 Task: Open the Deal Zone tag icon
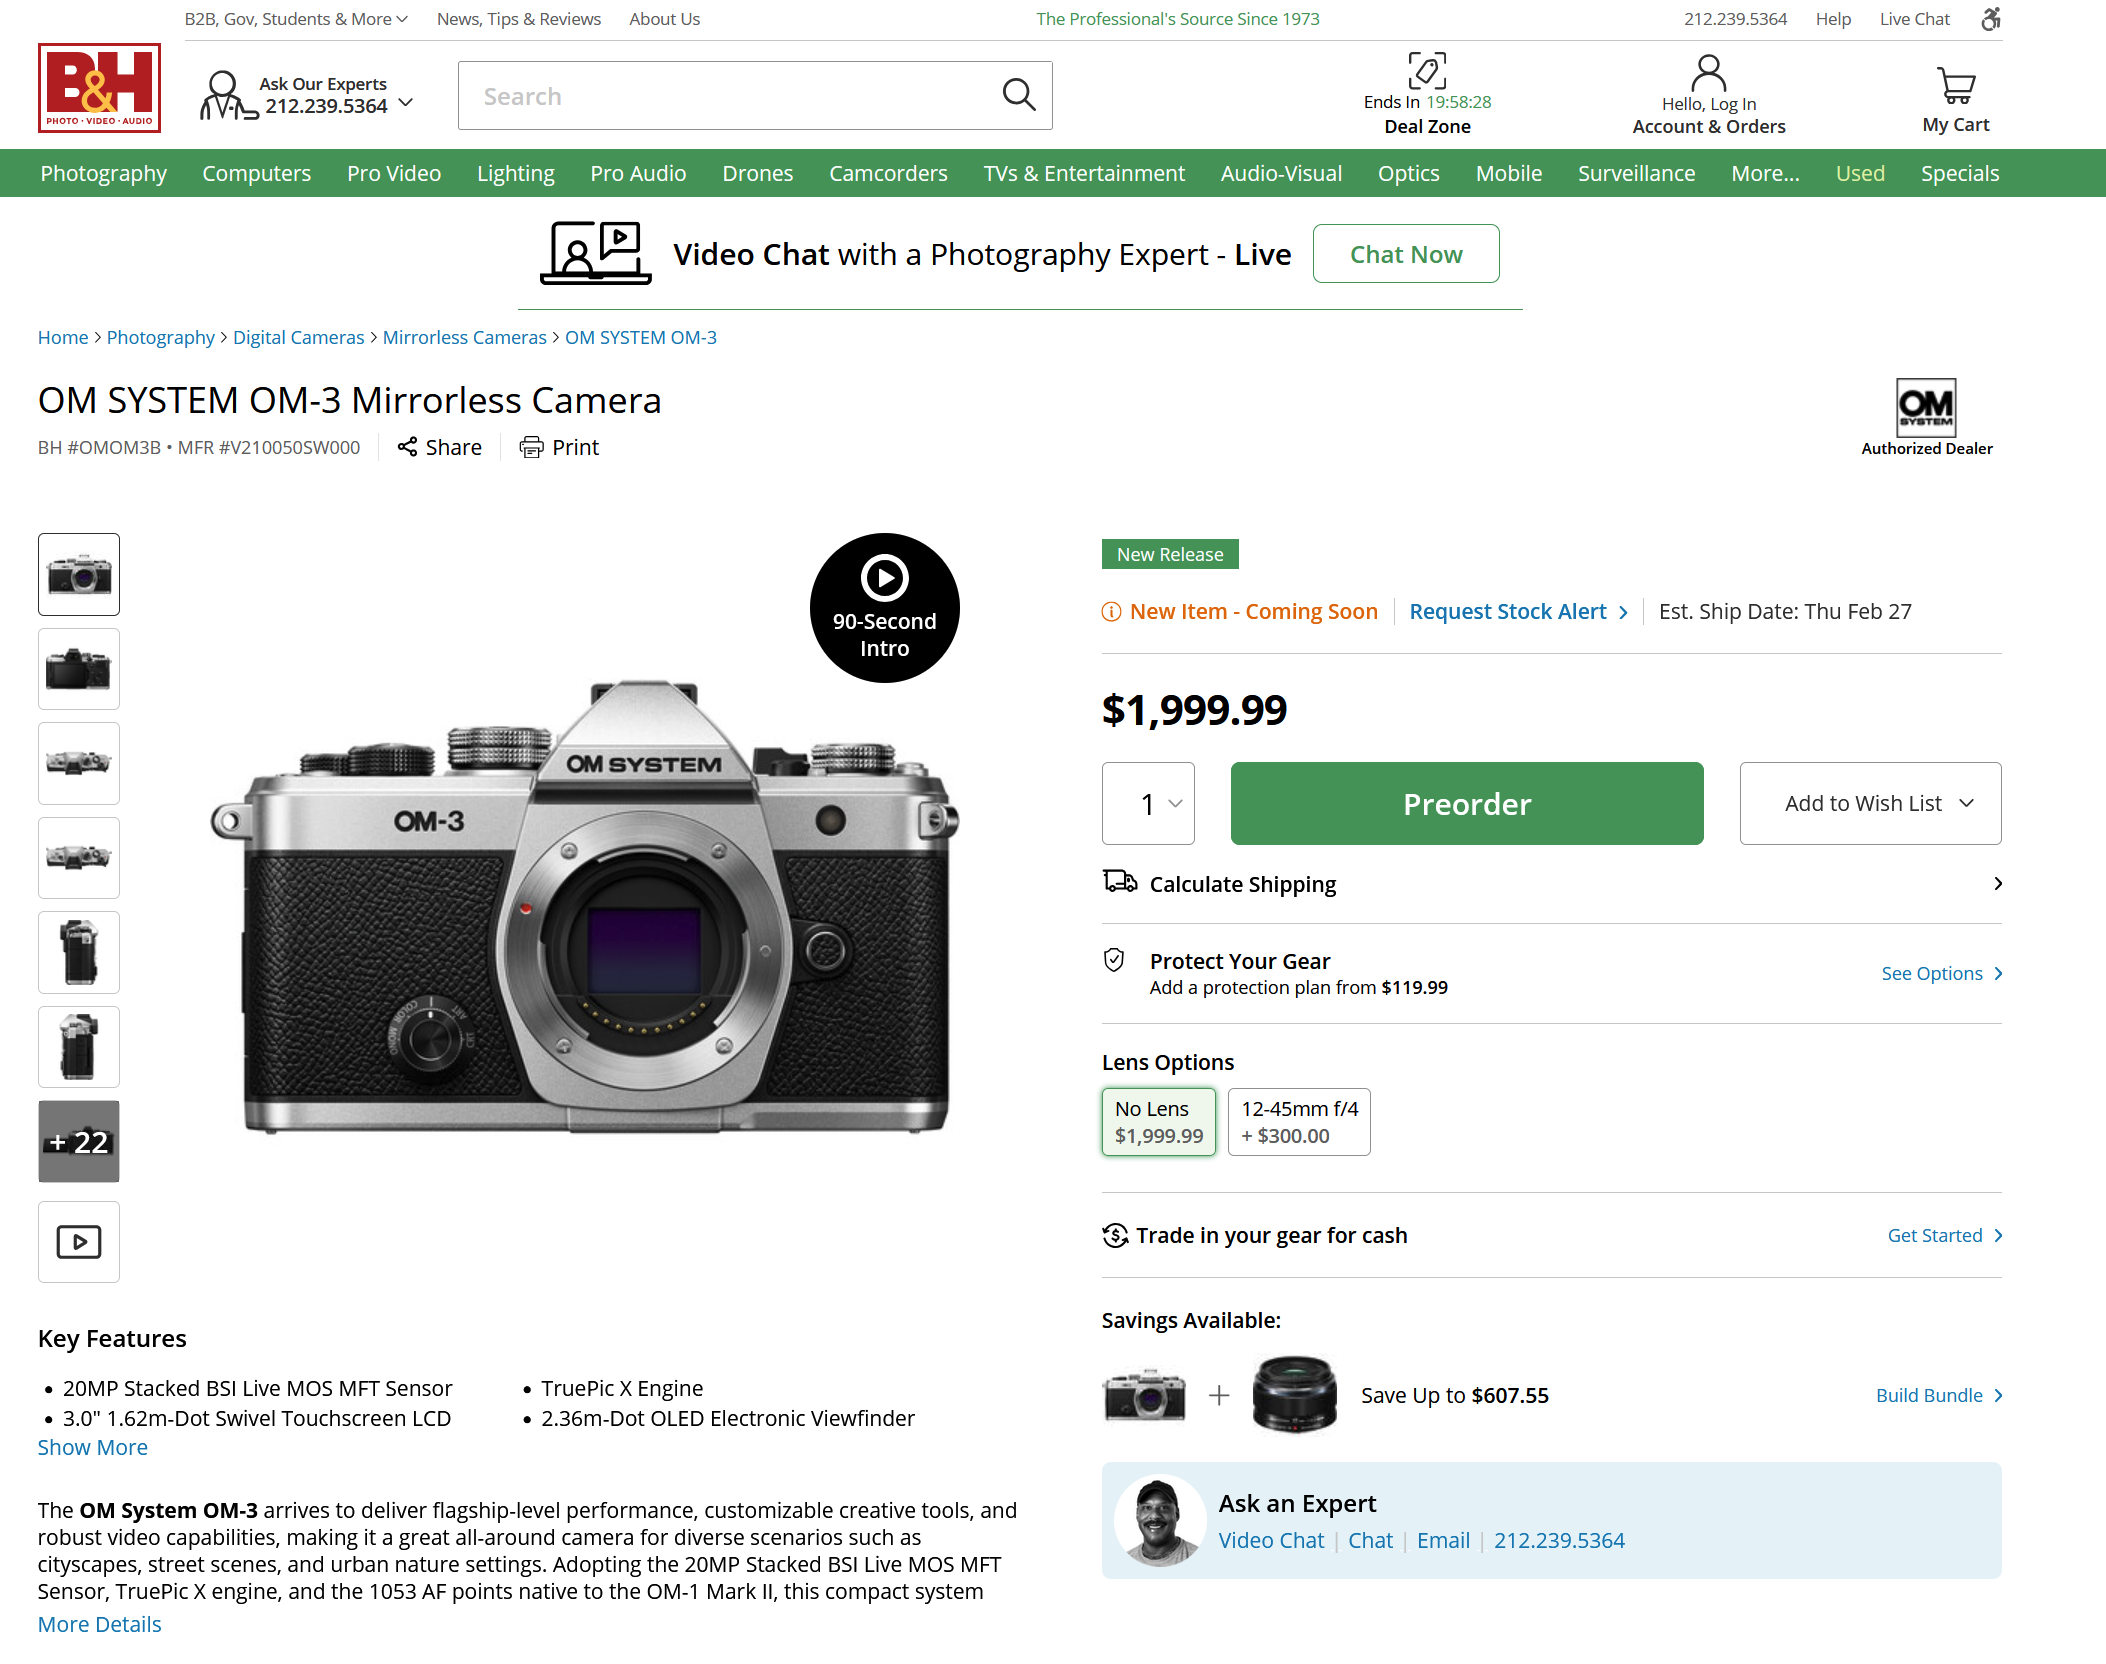(x=1427, y=71)
